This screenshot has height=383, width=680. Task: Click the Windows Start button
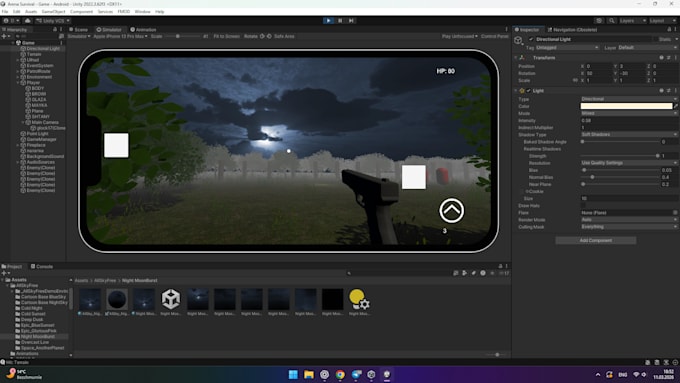click(x=293, y=374)
